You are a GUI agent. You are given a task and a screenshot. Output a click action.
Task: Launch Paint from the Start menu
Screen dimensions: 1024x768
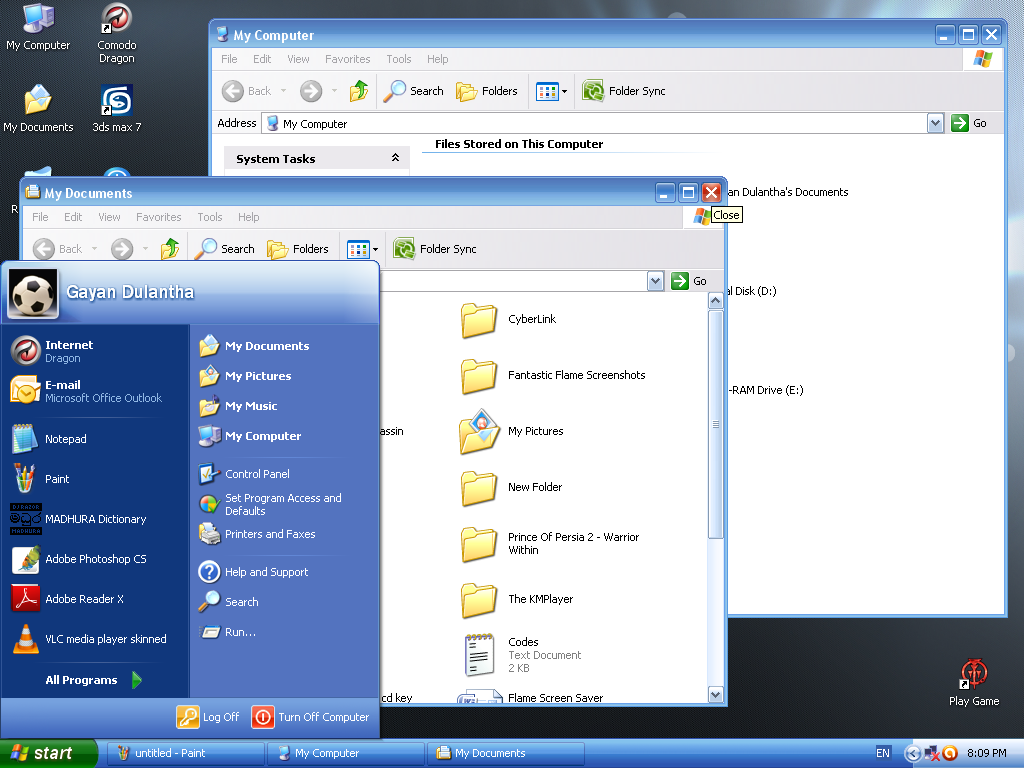click(x=55, y=478)
